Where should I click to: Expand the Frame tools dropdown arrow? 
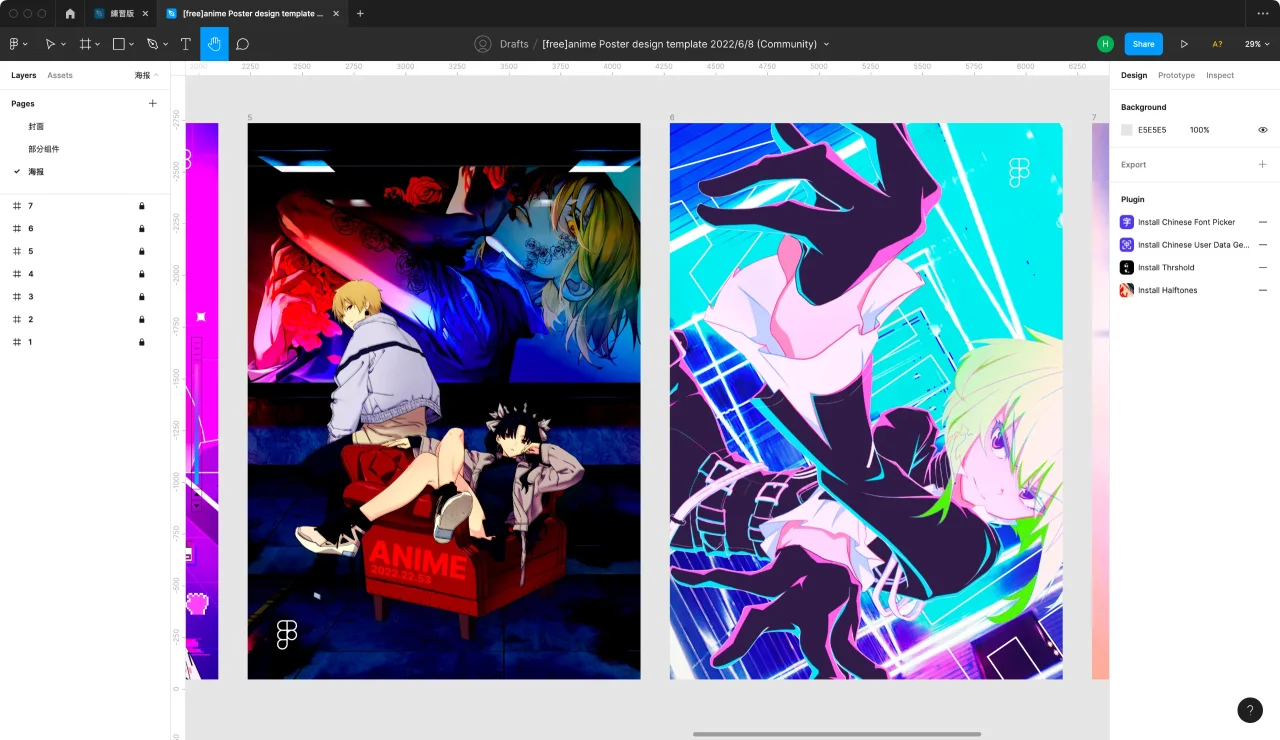(98, 45)
